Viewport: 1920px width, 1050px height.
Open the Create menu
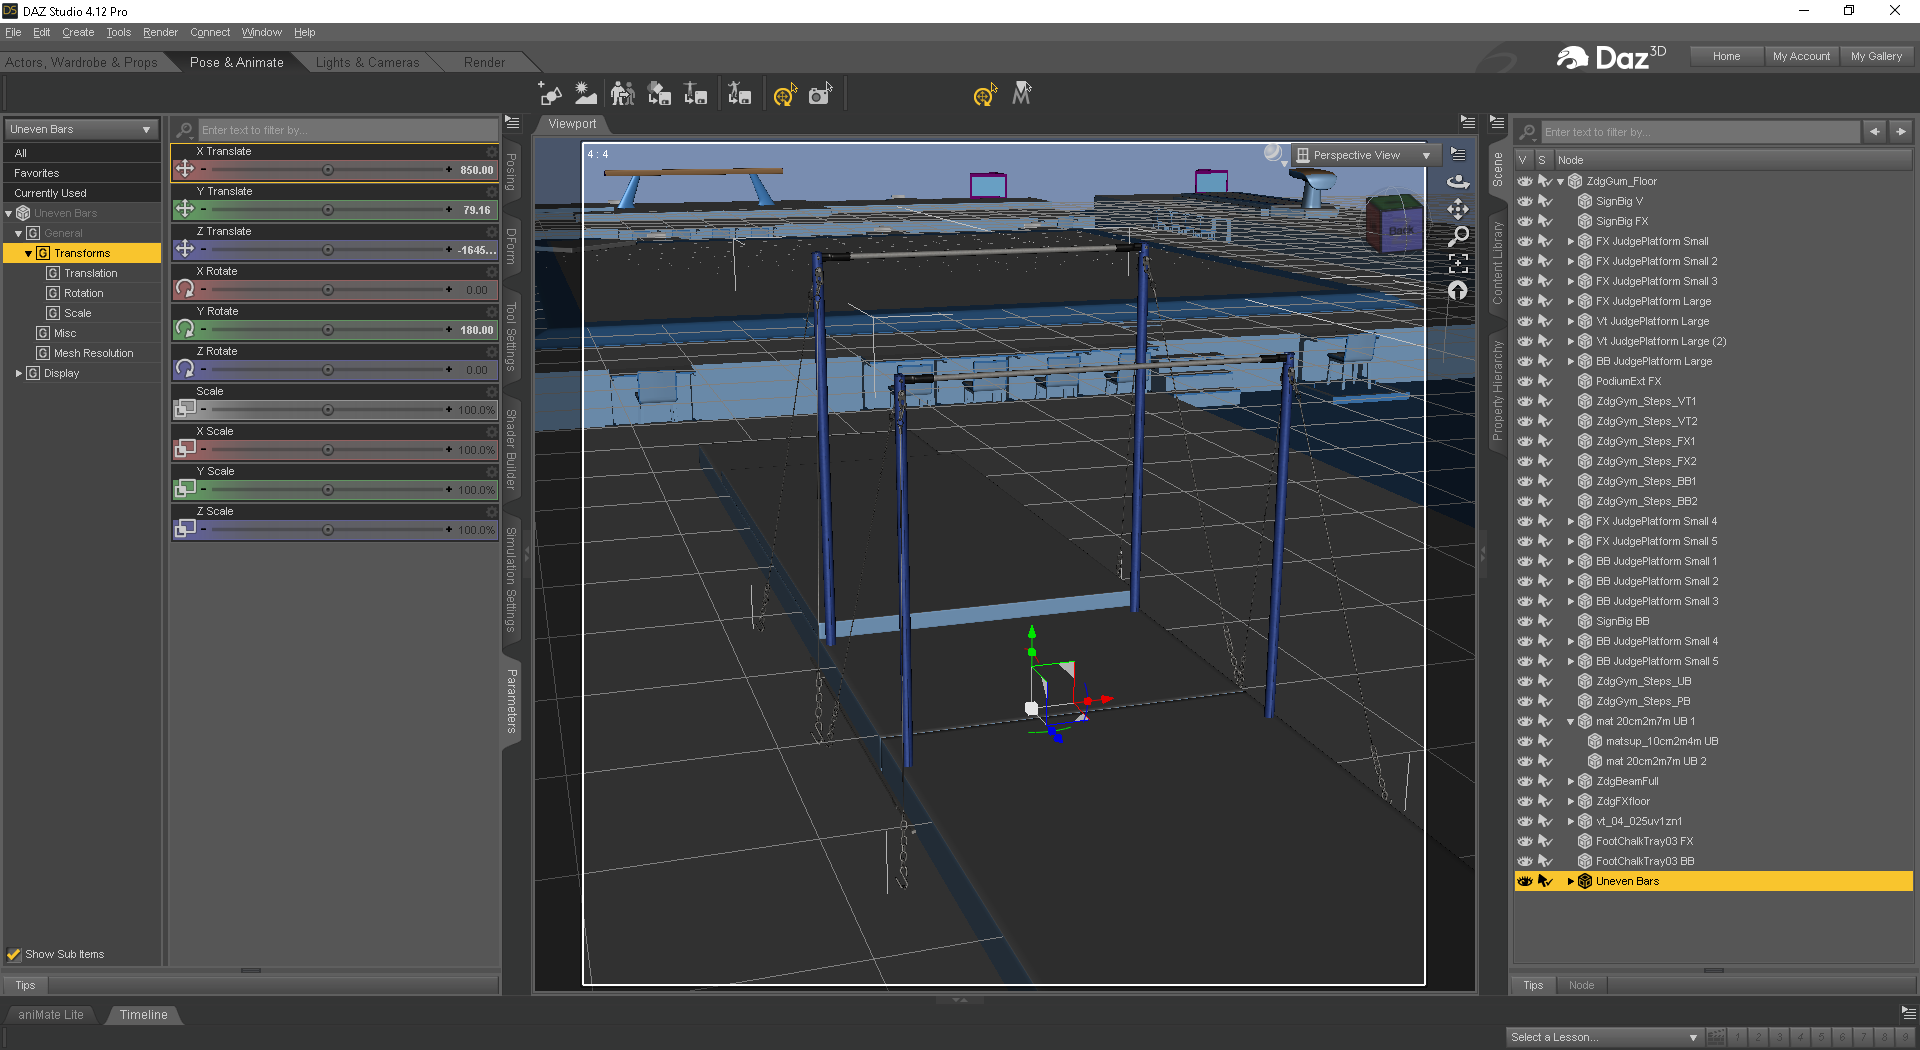pyautogui.click(x=78, y=32)
